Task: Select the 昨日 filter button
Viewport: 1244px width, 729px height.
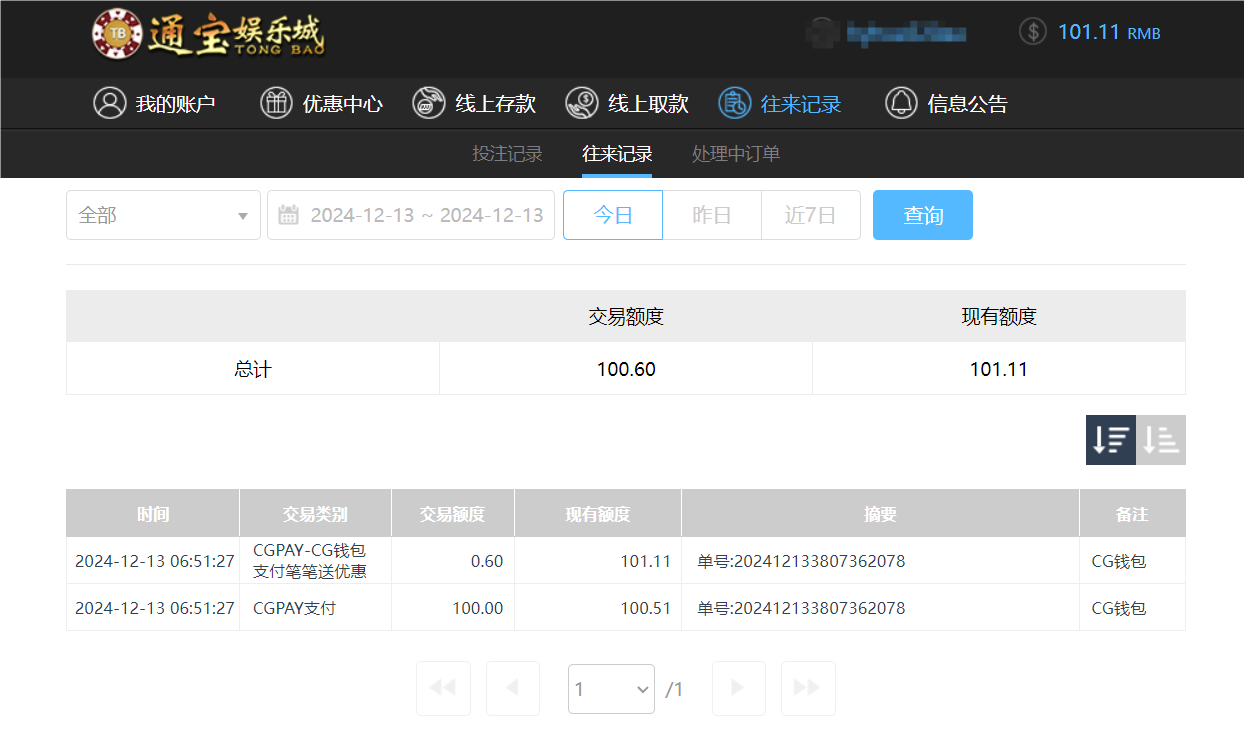Action: coord(711,214)
